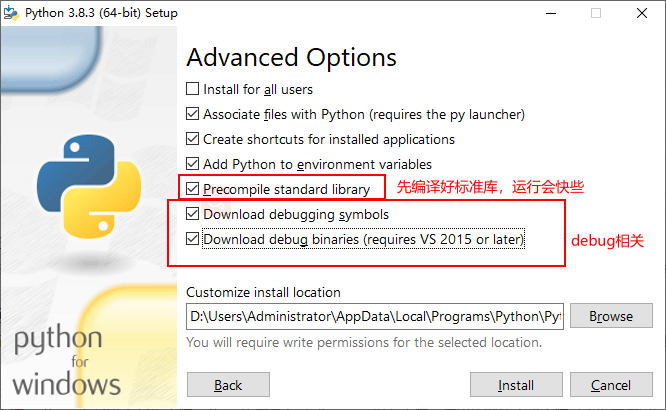Click the Customize install location label

point(263,292)
